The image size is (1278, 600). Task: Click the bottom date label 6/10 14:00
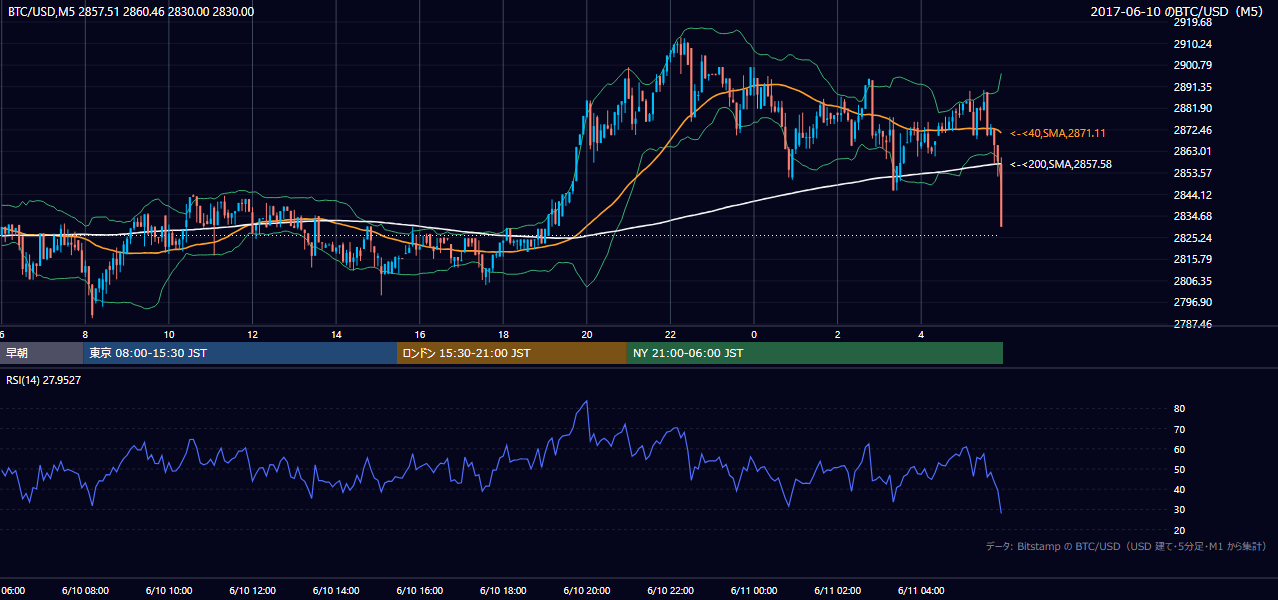pos(336,591)
